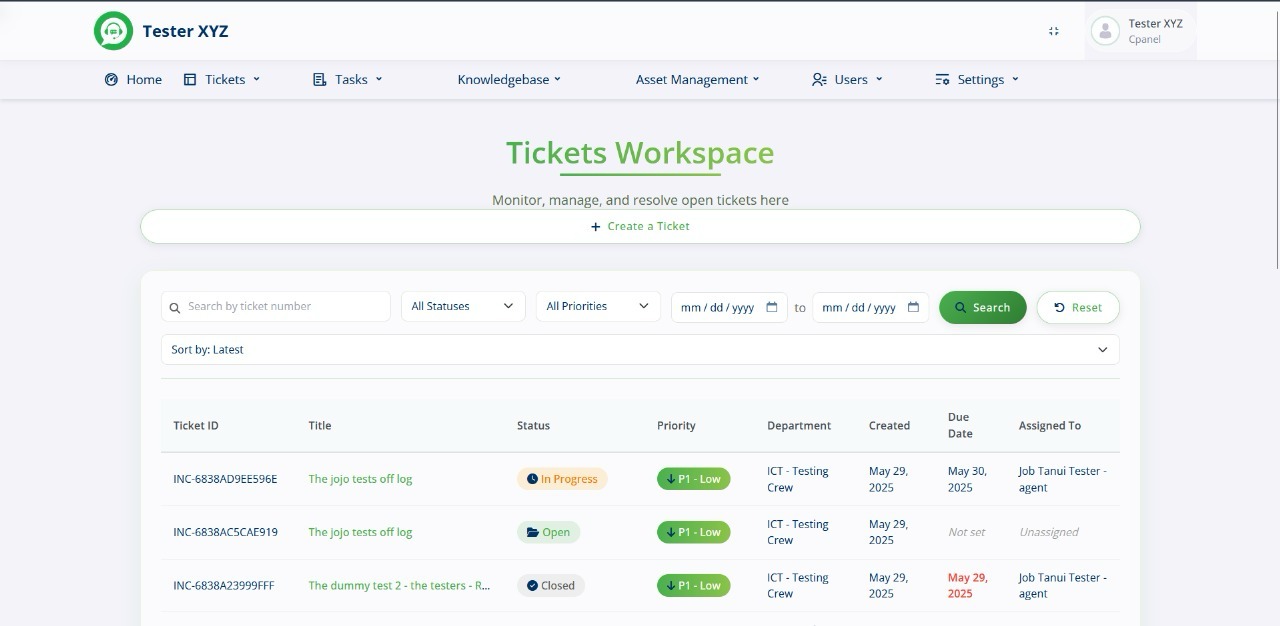Click P1 - Low badge for INC-6838A23999FFF
Screen dimensions: 1280x626
click(693, 586)
